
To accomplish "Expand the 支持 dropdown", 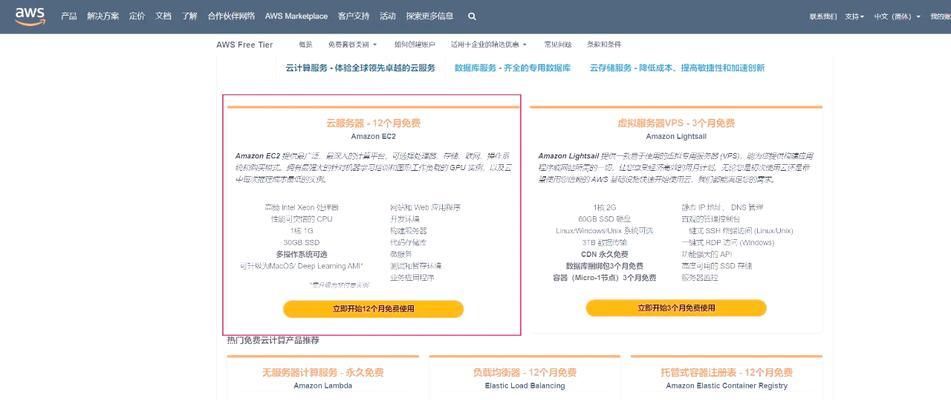I will click(x=854, y=17).
